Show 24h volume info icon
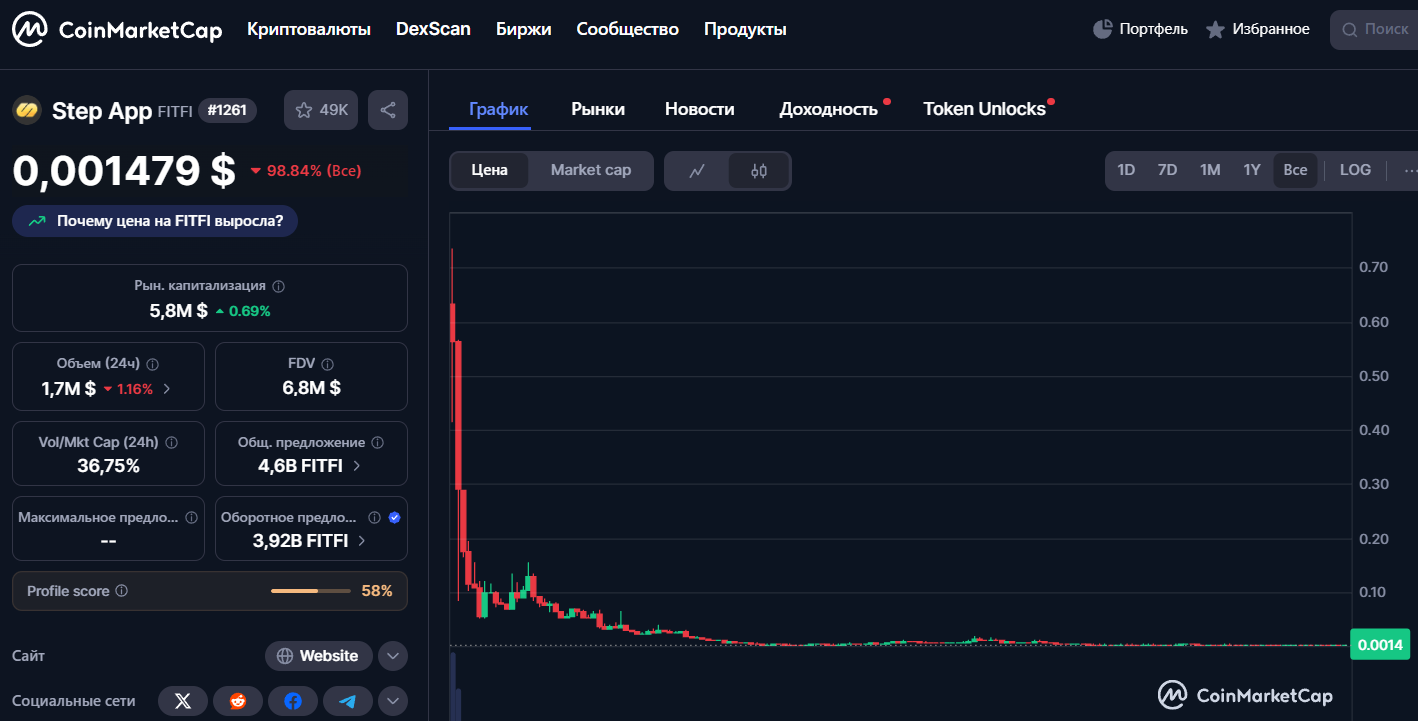 pos(153,364)
